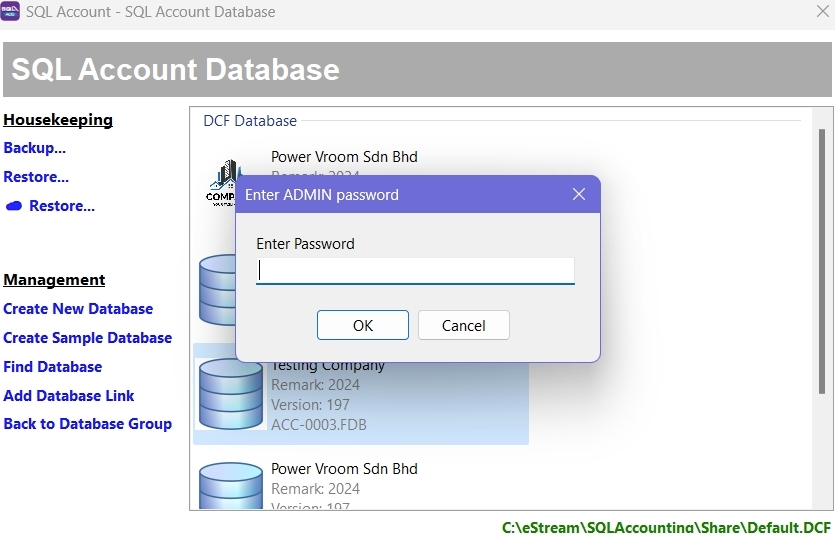Choose Create New Database
This screenshot has height=540, width=835.
pos(78,309)
